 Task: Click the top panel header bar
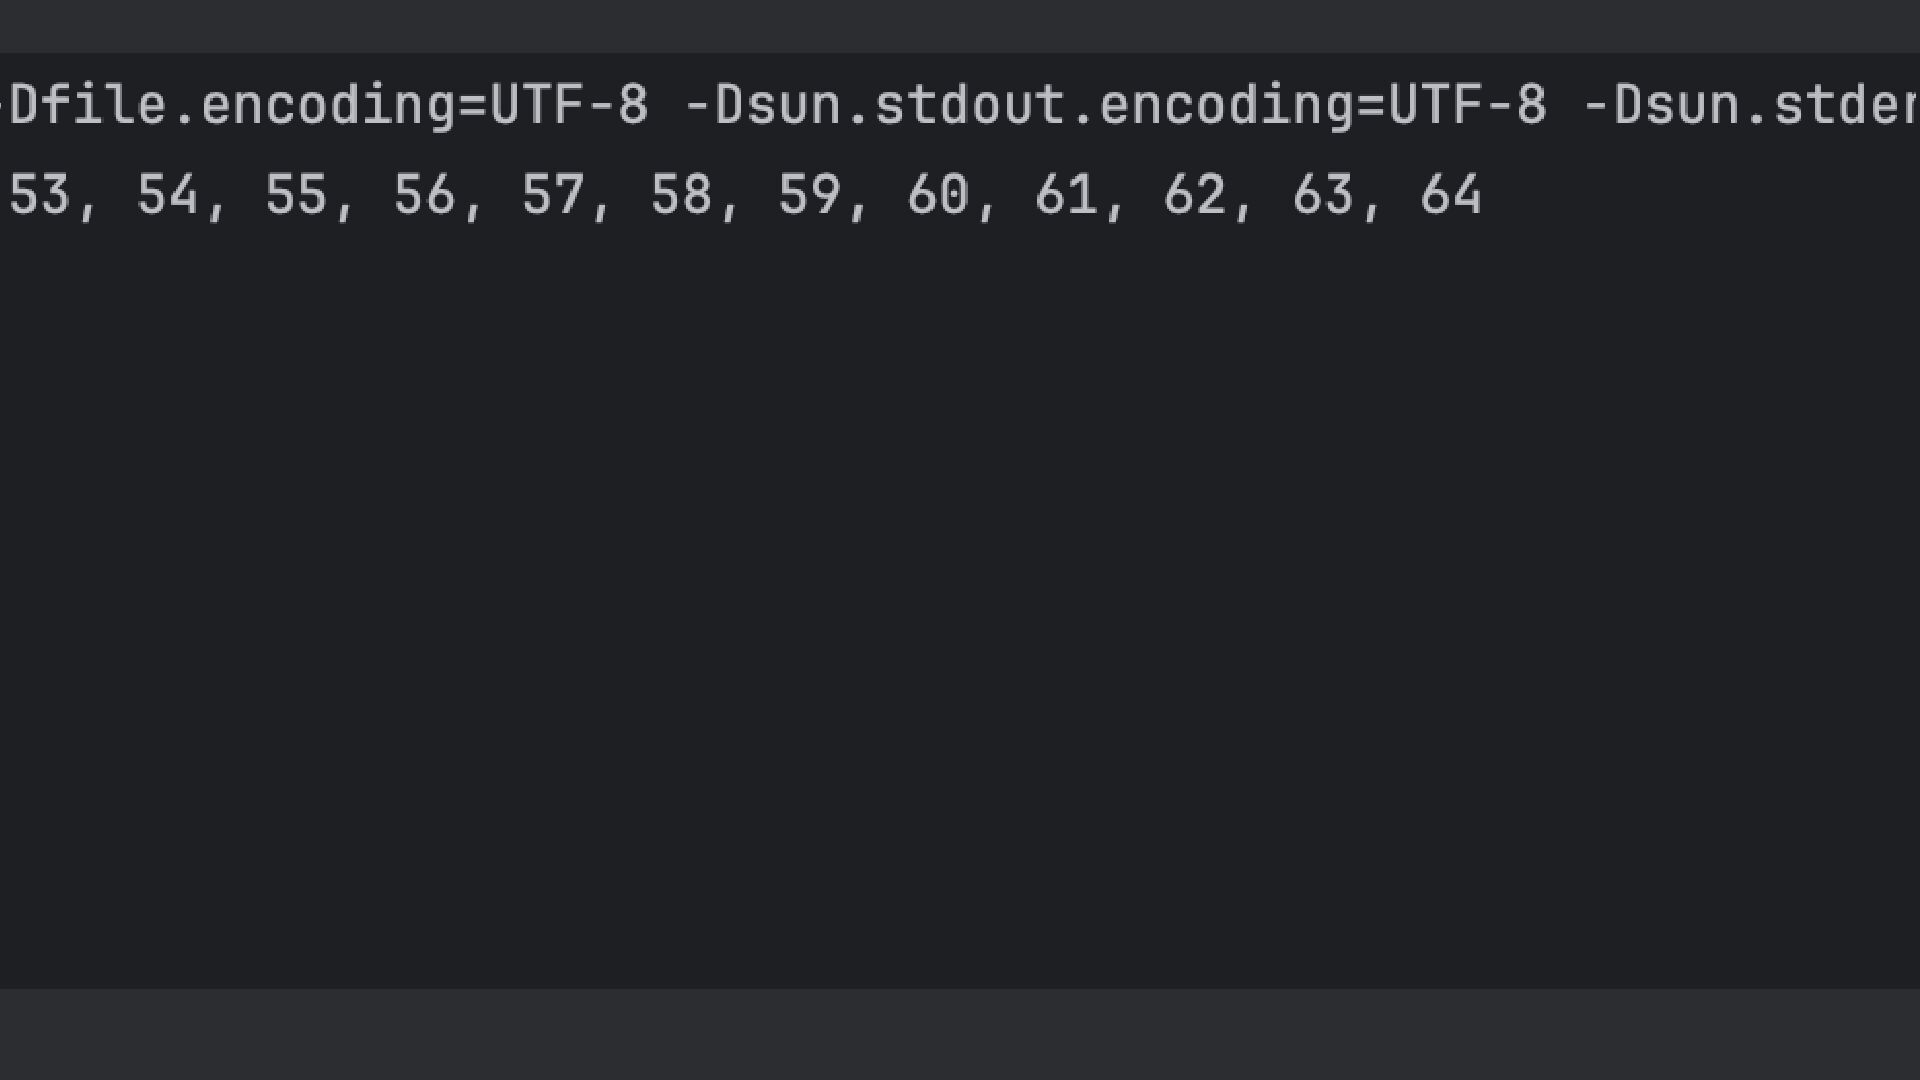pos(960,25)
